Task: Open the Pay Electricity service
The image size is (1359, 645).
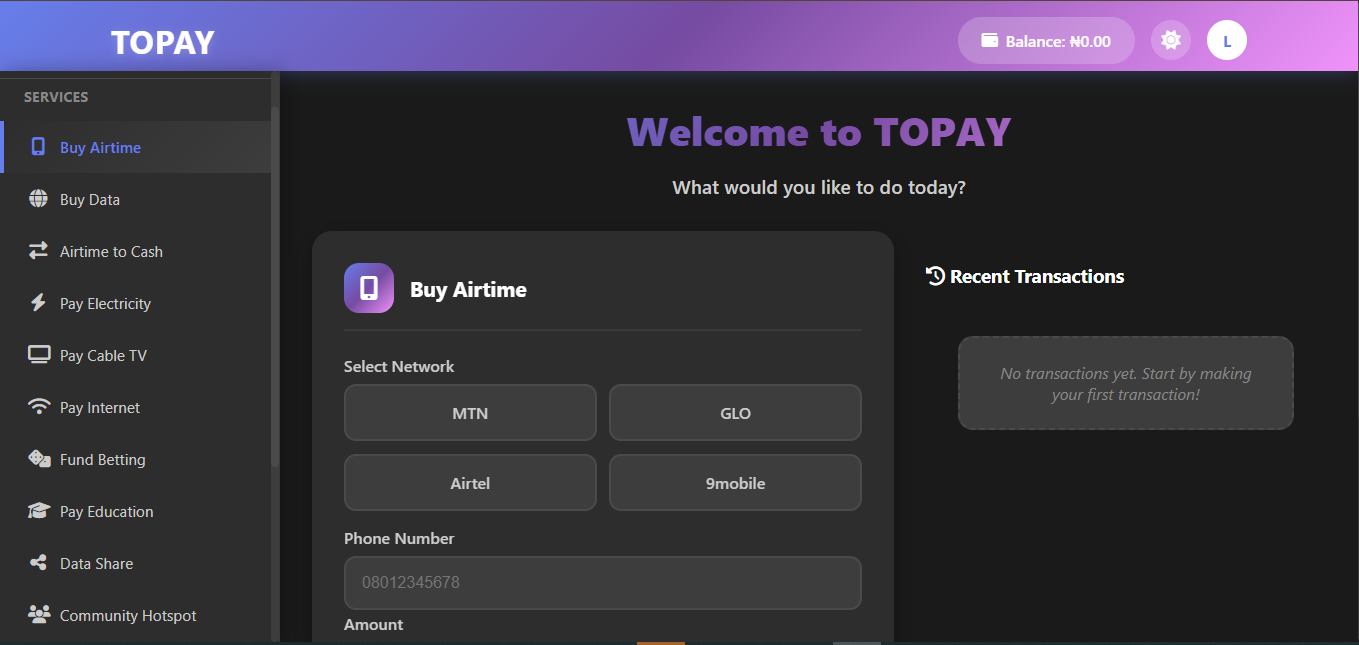Action: [x=136, y=303]
